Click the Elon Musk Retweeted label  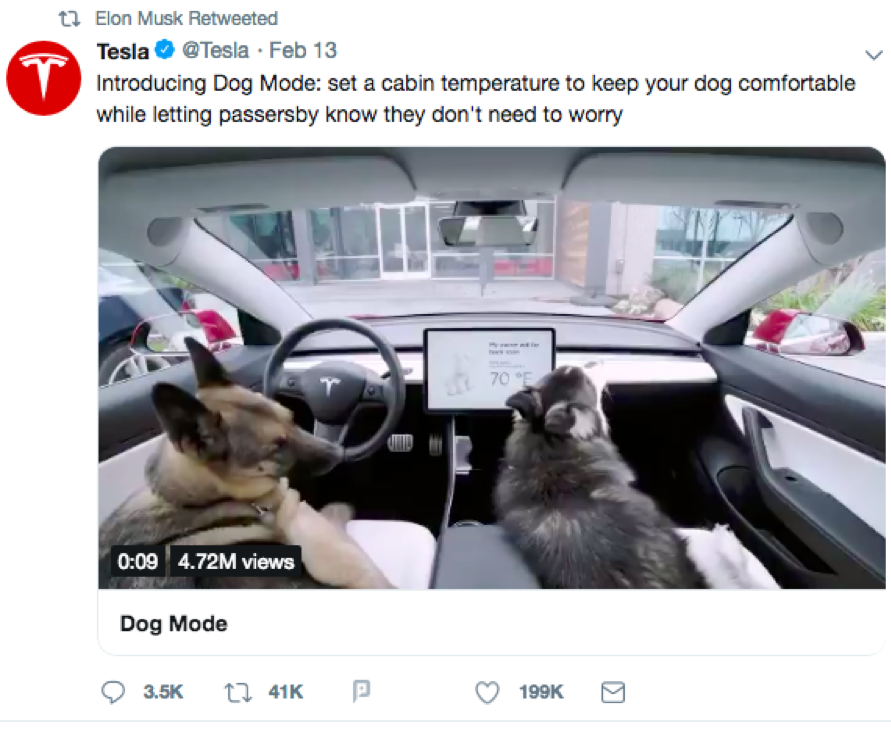click(x=186, y=18)
